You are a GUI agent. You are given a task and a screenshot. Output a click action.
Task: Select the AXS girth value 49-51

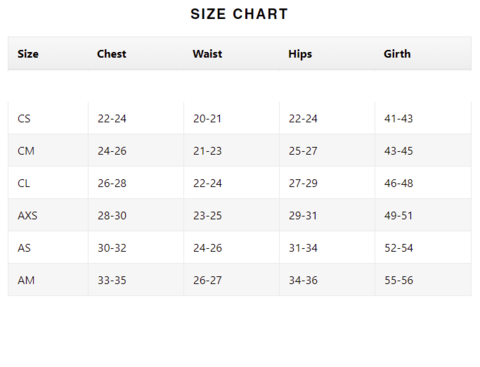[x=398, y=216]
